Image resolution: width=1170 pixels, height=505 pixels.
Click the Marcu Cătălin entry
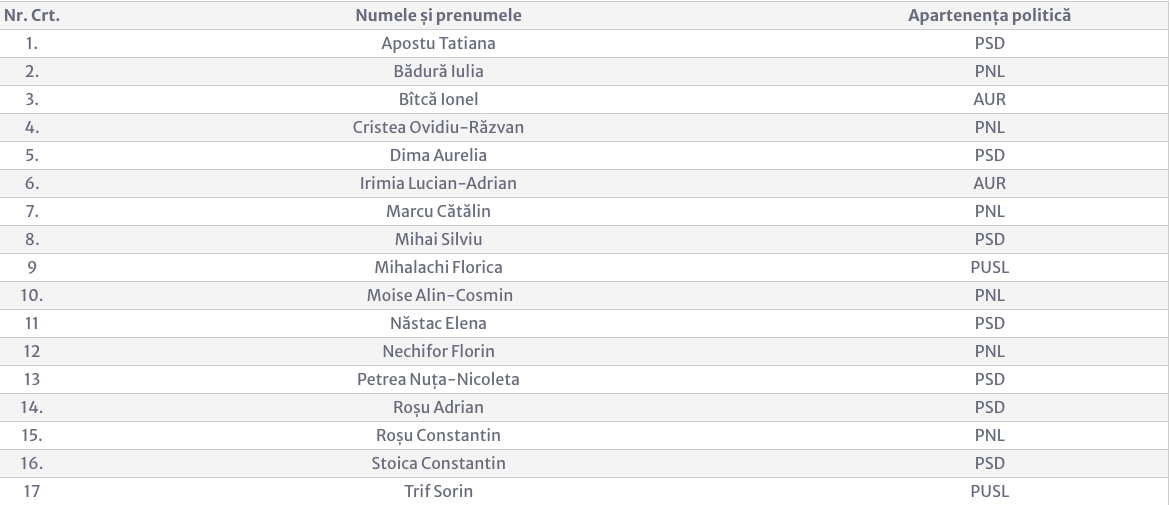(438, 211)
